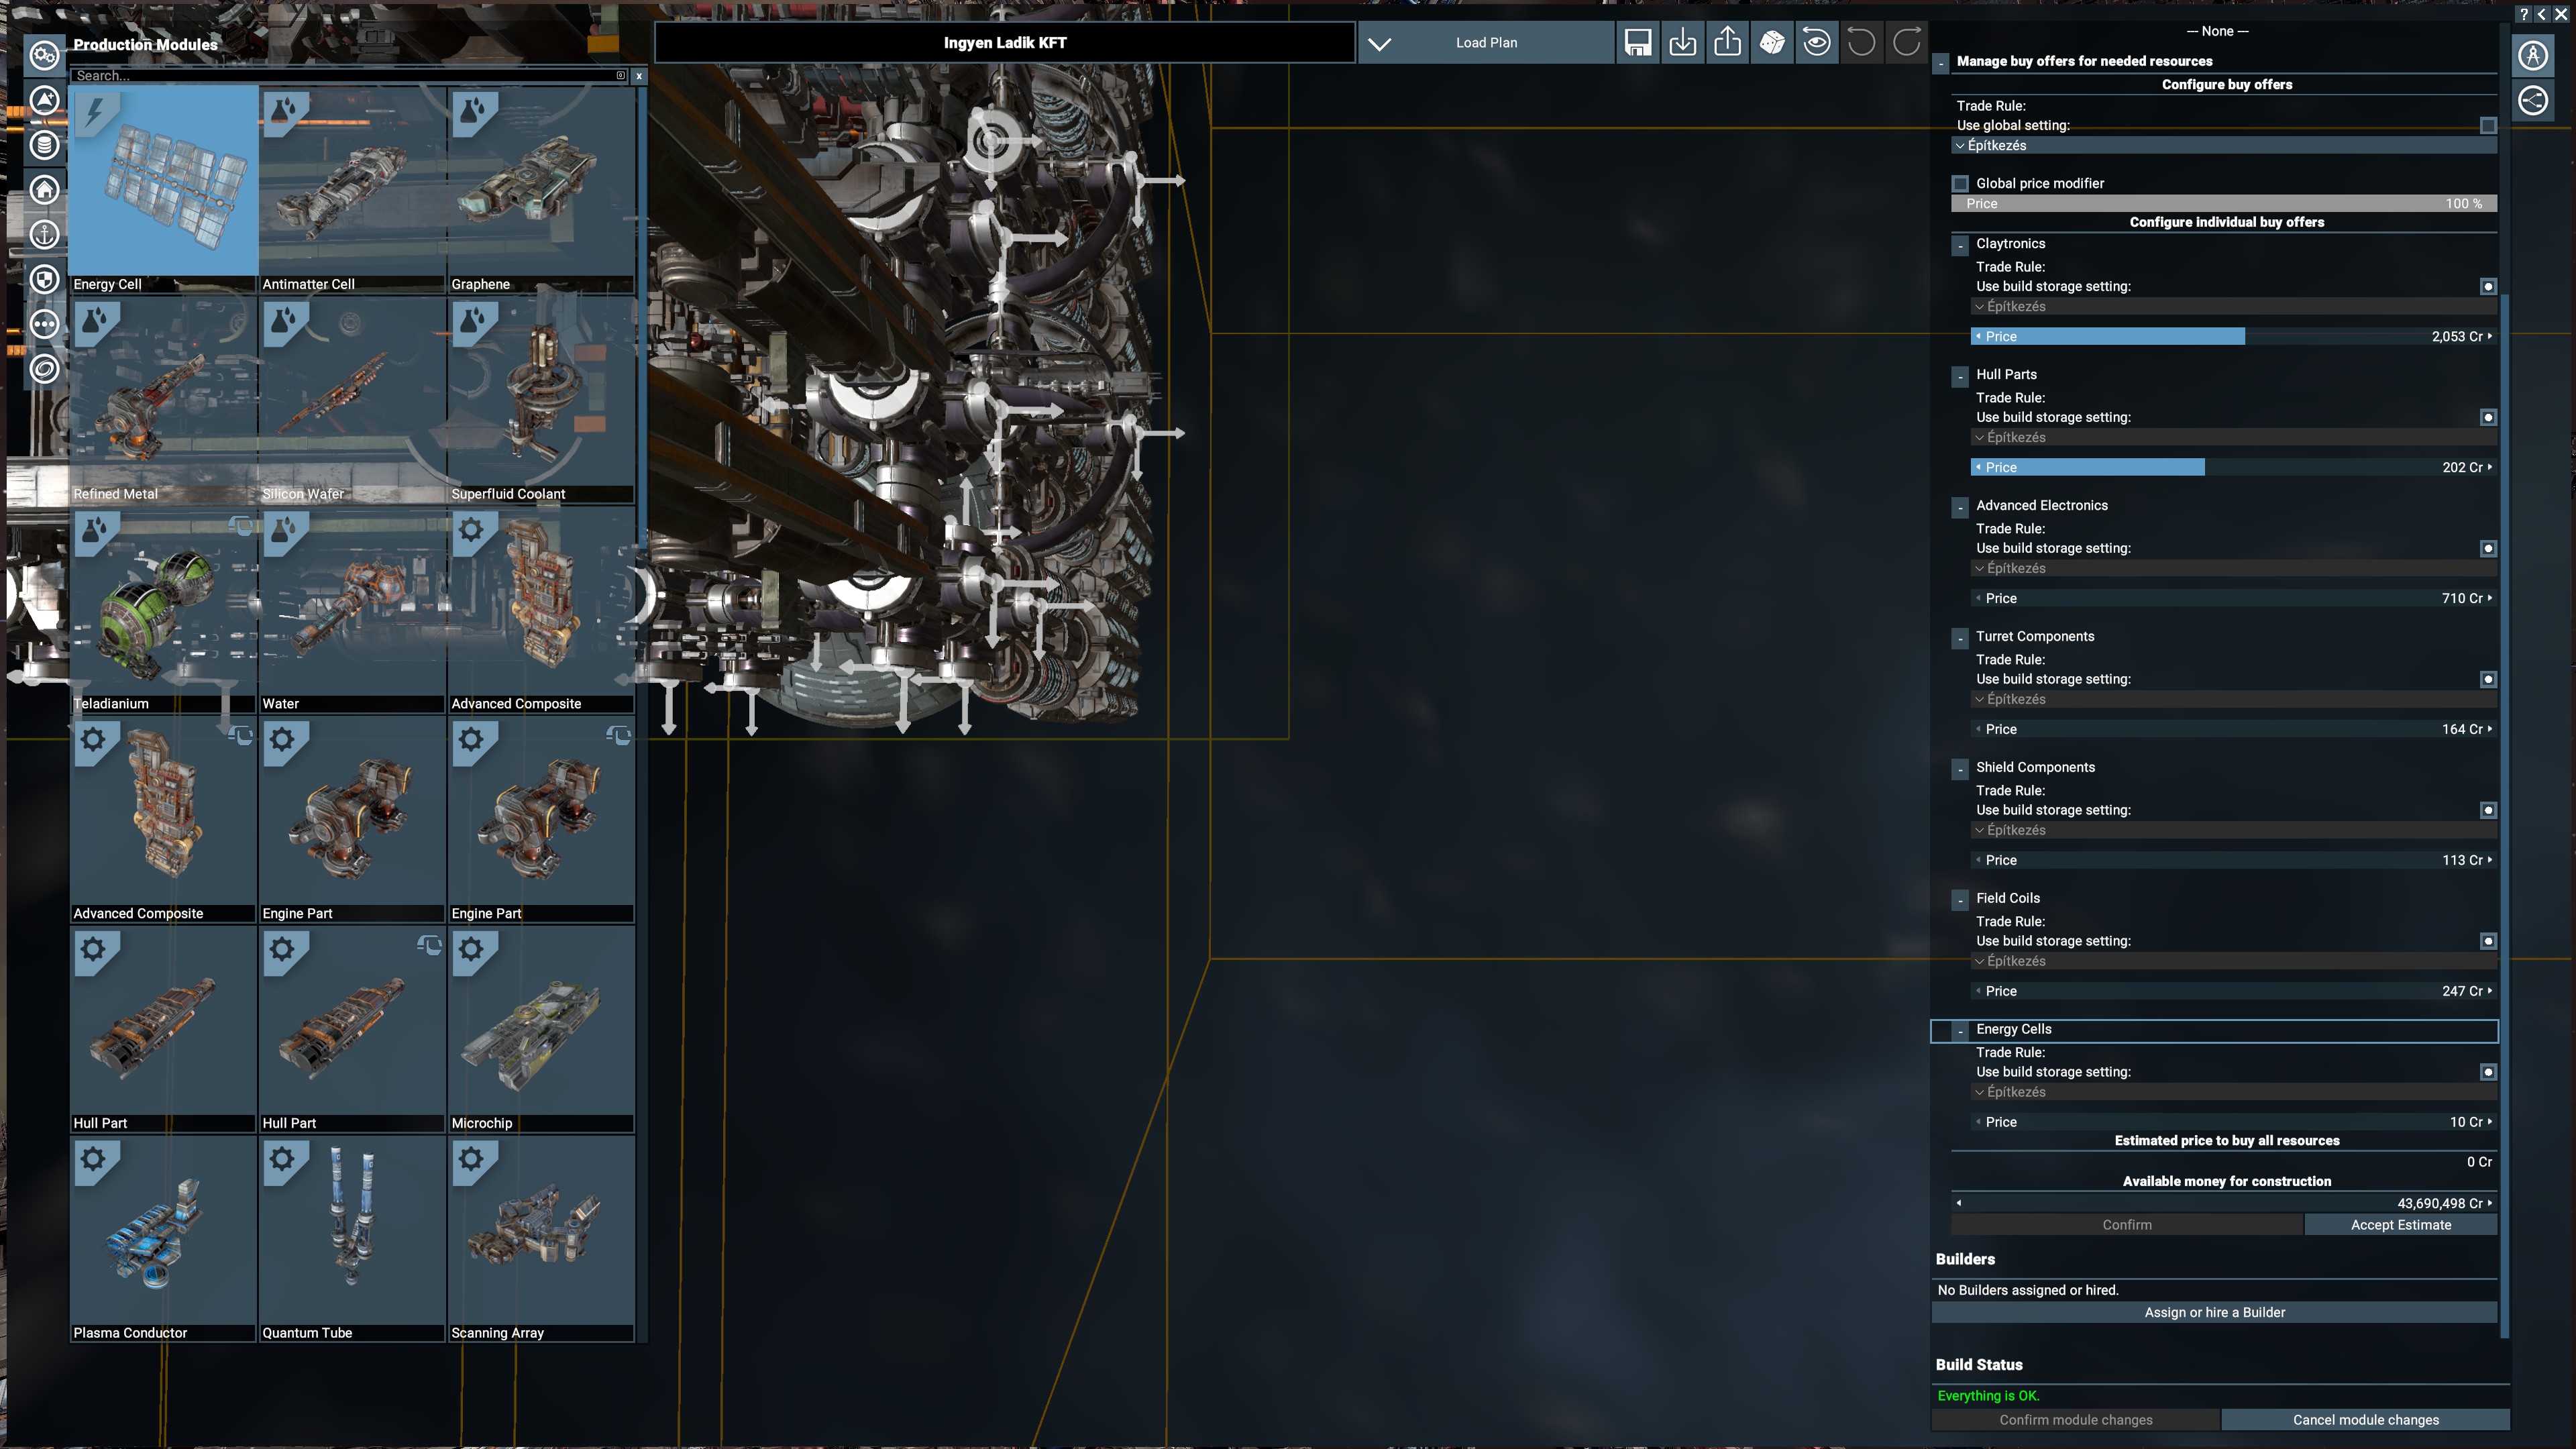Collapse the Manage buy offers section
The image size is (2576, 1449).
(x=1941, y=63)
